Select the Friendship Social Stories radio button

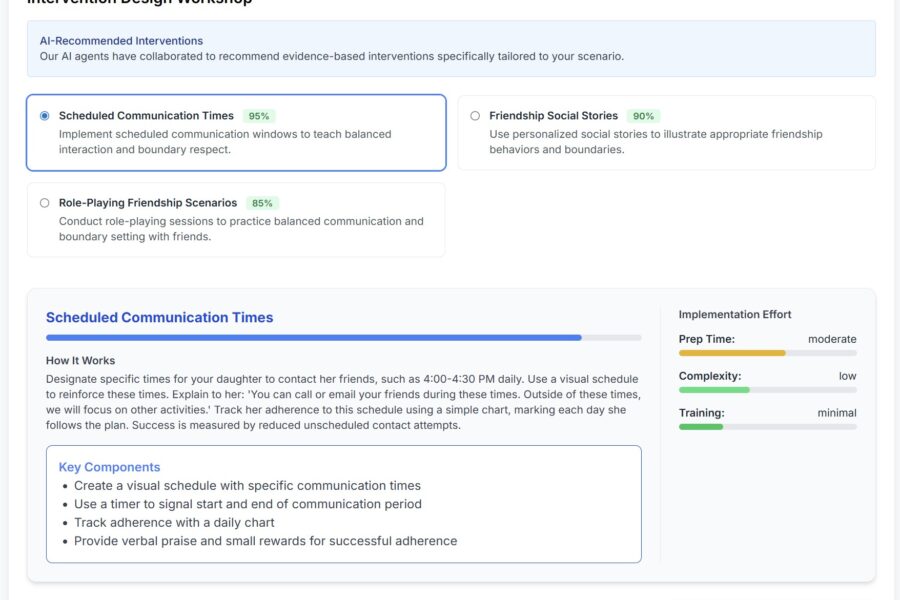pos(475,115)
